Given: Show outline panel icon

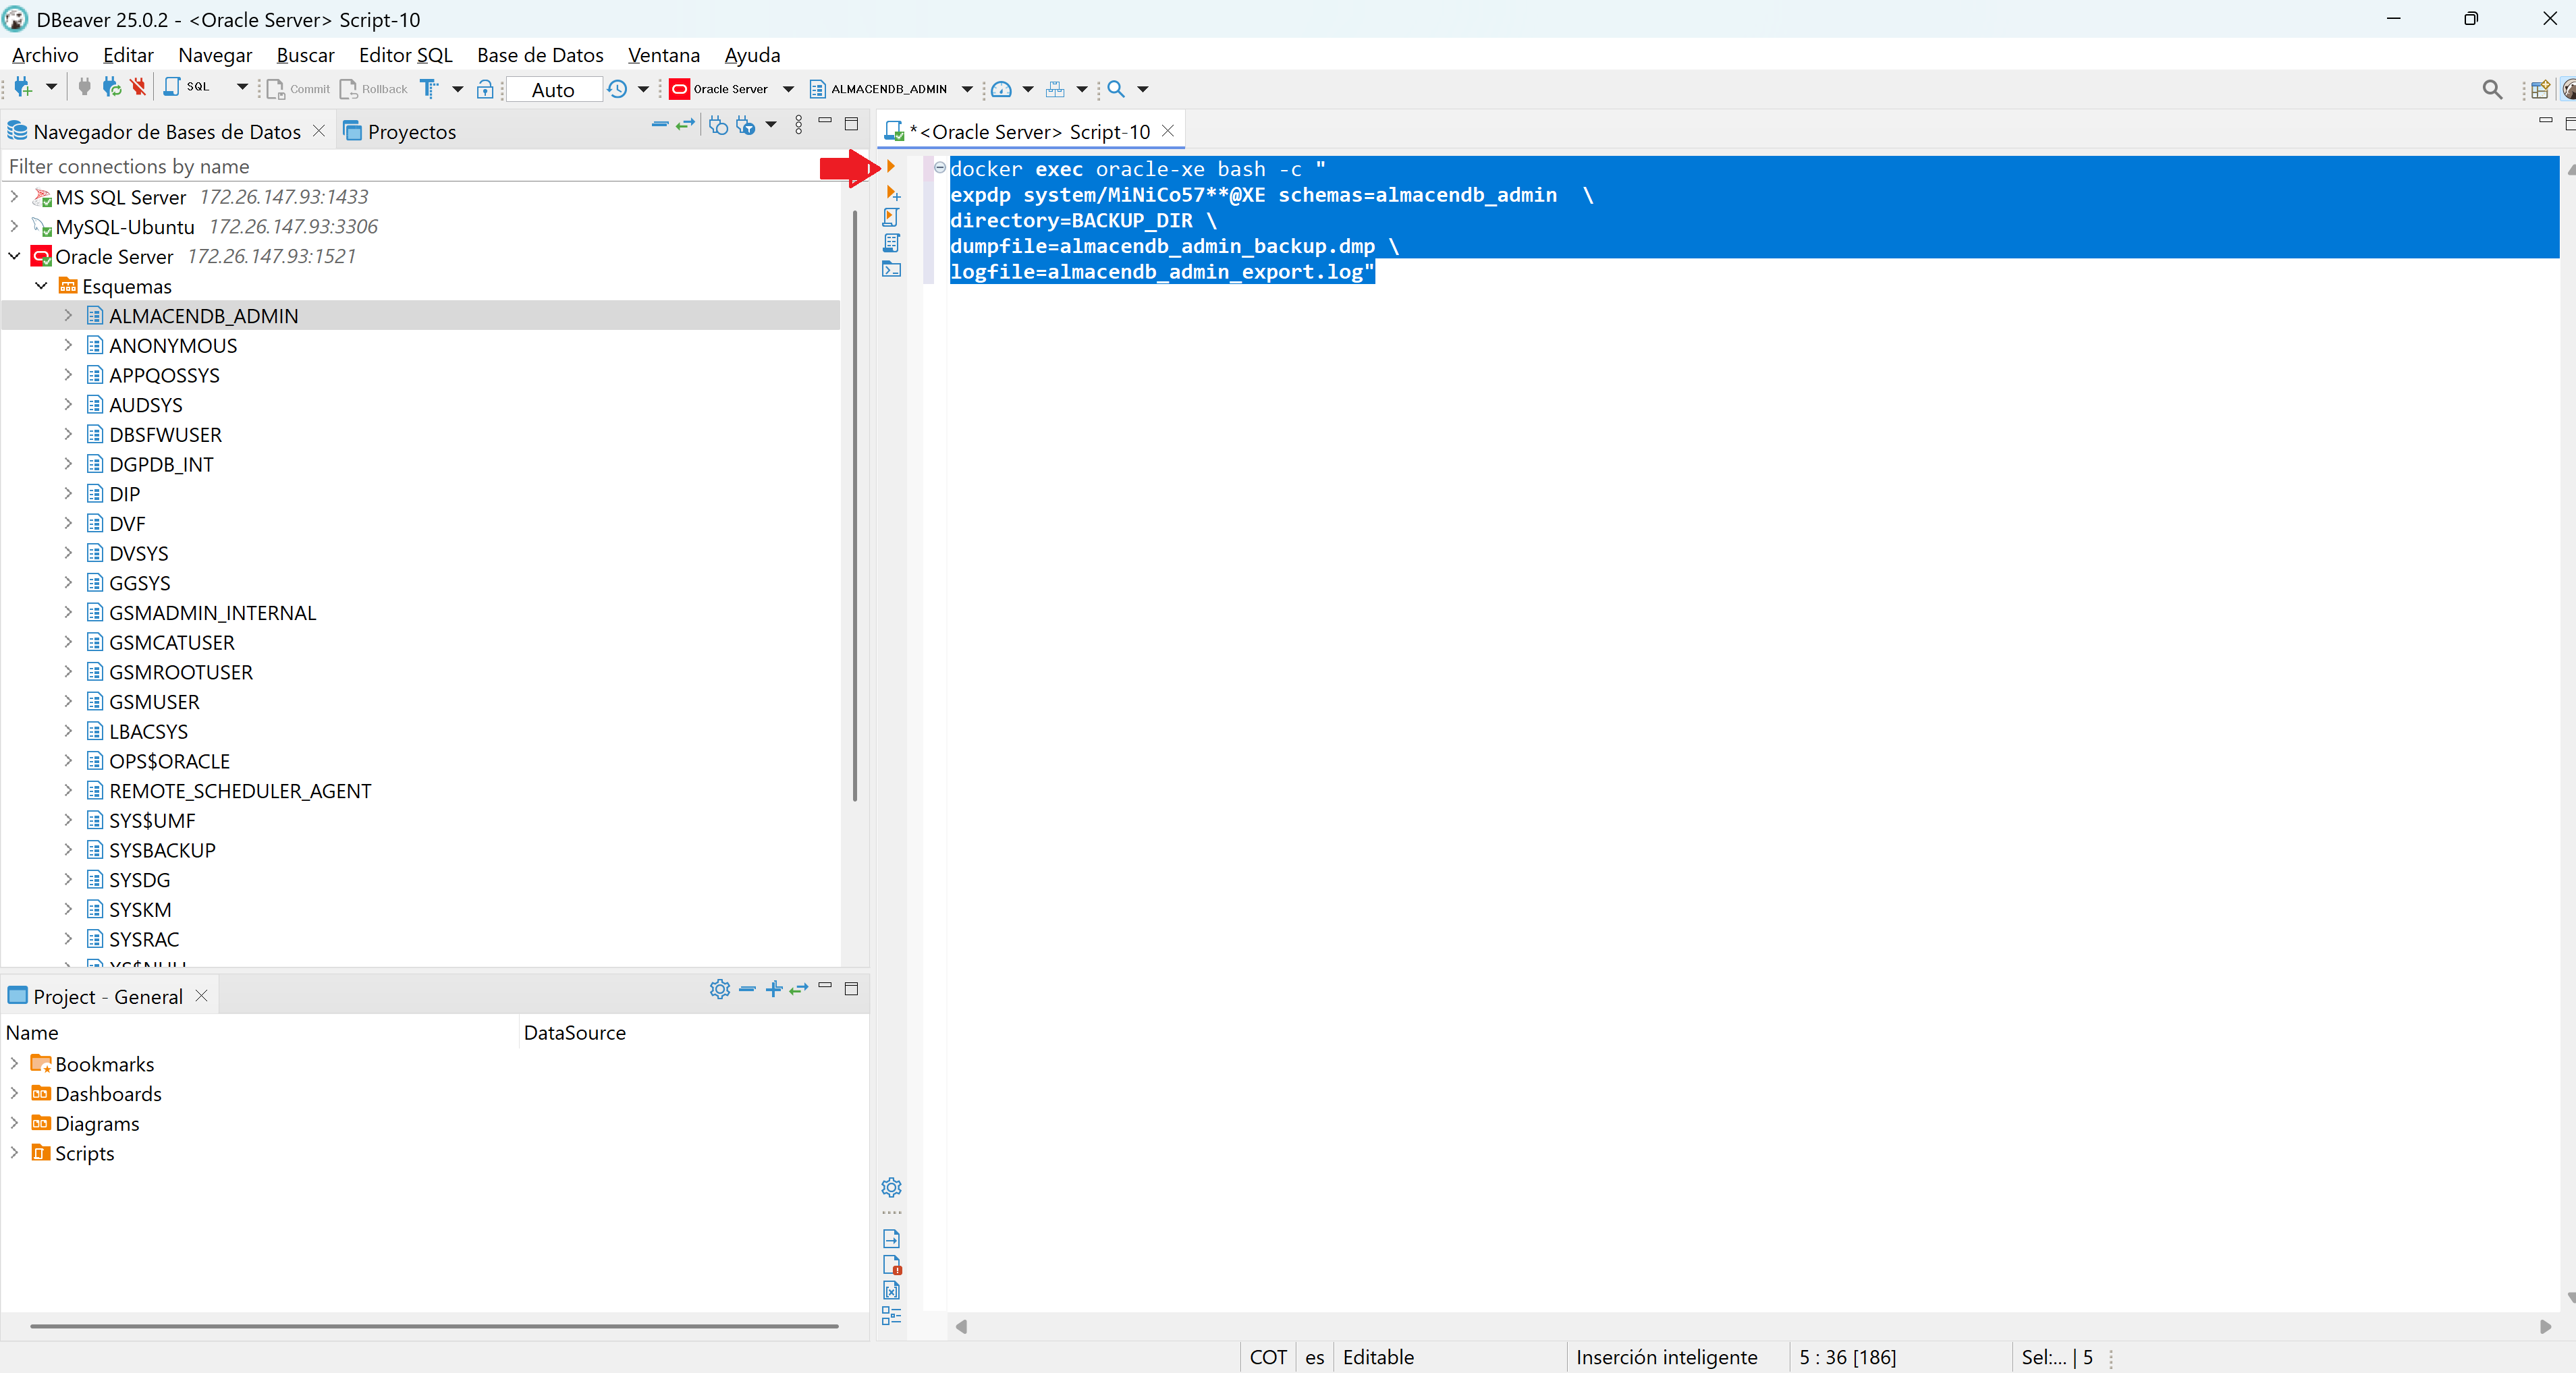Looking at the screenshot, I should [x=892, y=1316].
